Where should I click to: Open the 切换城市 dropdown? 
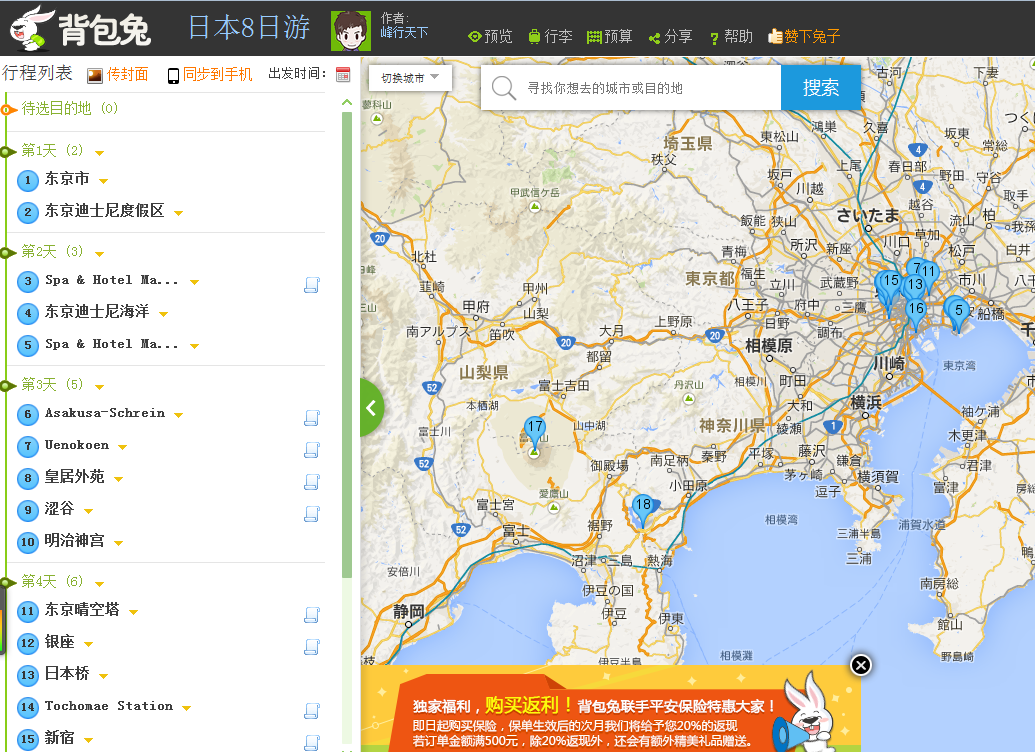[410, 78]
